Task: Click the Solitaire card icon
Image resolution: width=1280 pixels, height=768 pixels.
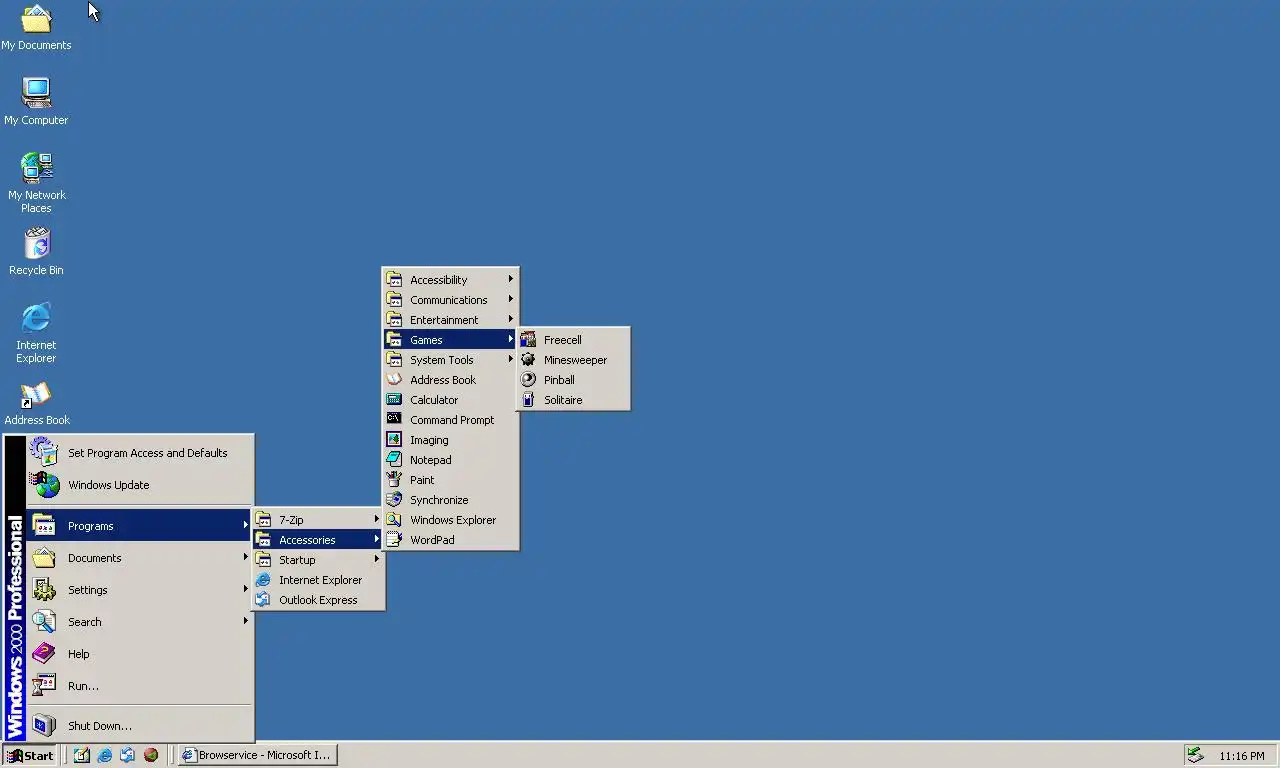Action: point(528,400)
